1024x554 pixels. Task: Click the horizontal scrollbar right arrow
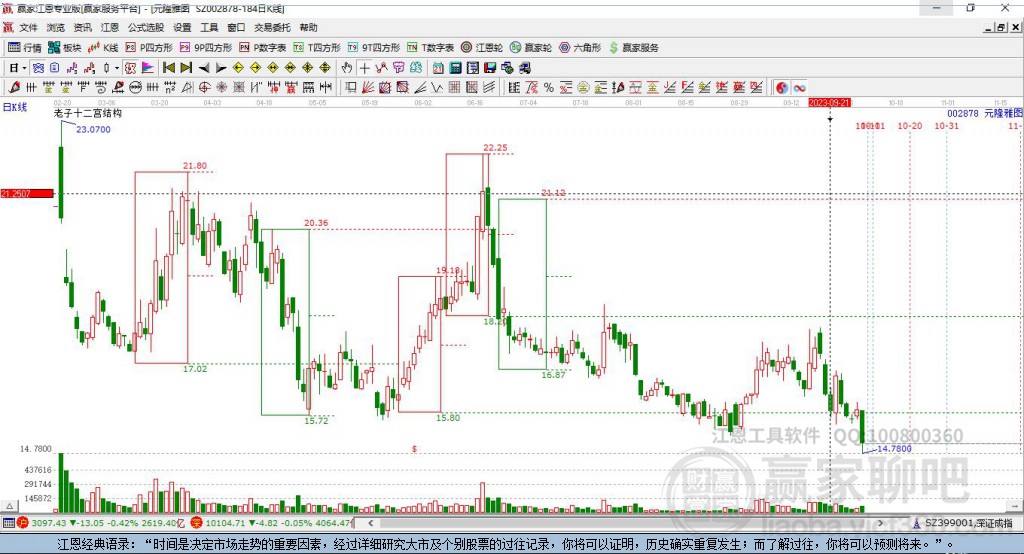point(880,523)
